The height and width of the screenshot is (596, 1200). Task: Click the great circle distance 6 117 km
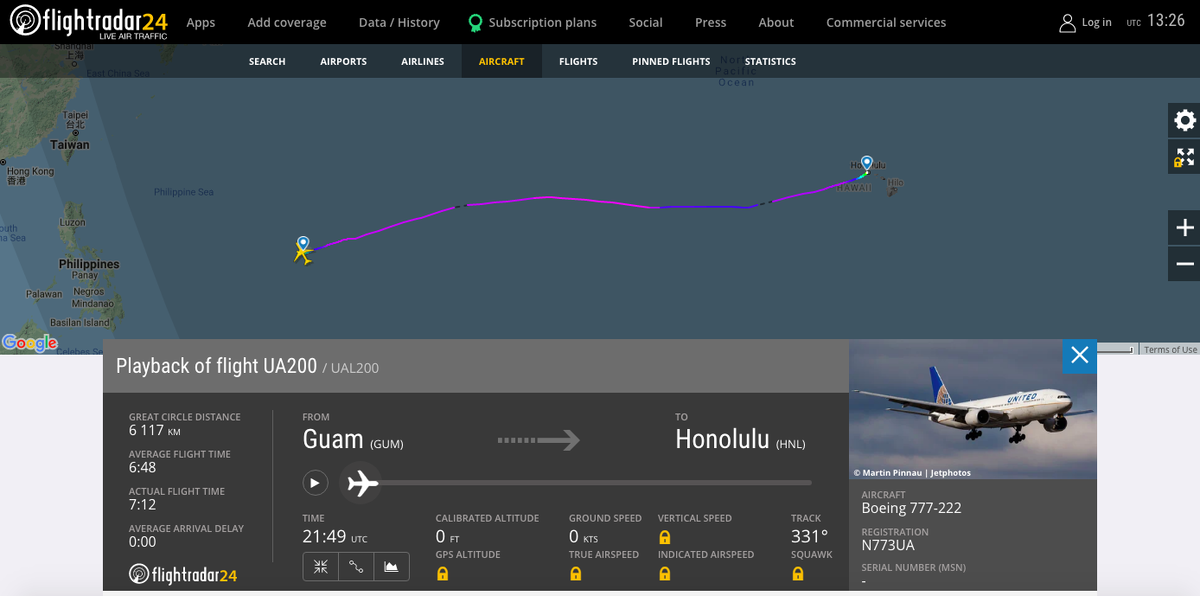[x=155, y=431]
